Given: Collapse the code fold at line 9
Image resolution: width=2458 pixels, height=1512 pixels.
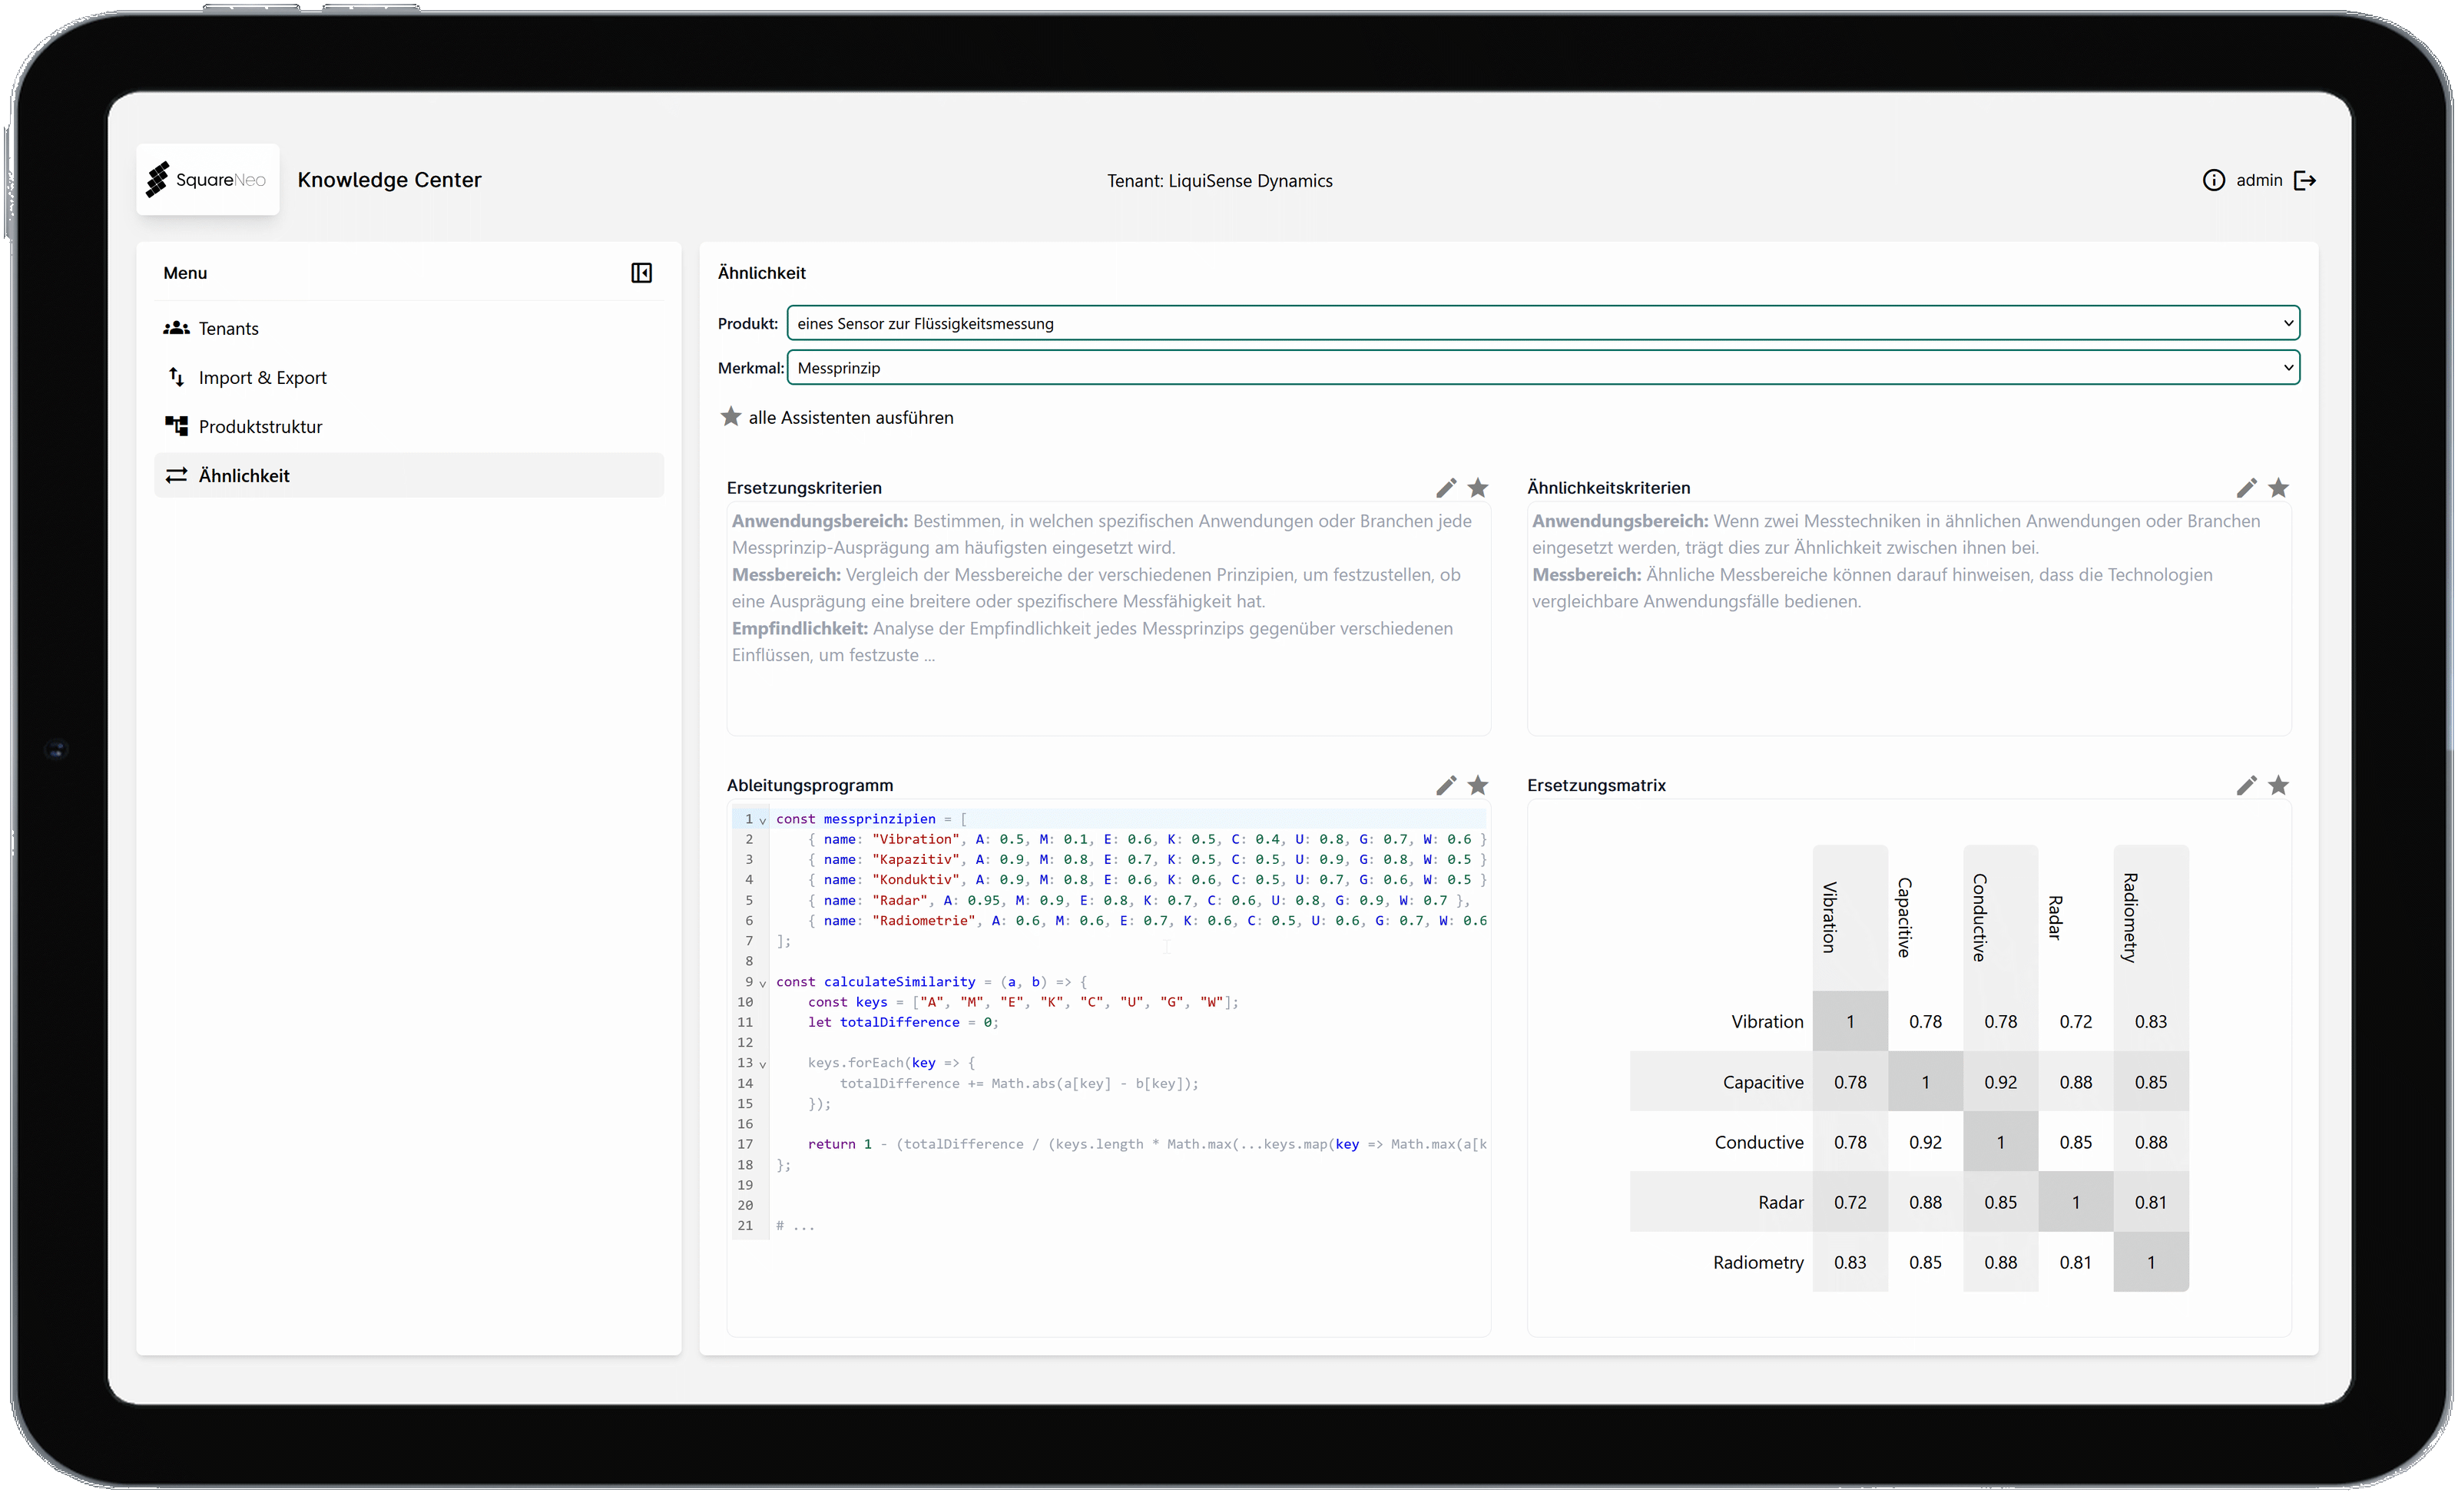Looking at the screenshot, I should (x=763, y=982).
